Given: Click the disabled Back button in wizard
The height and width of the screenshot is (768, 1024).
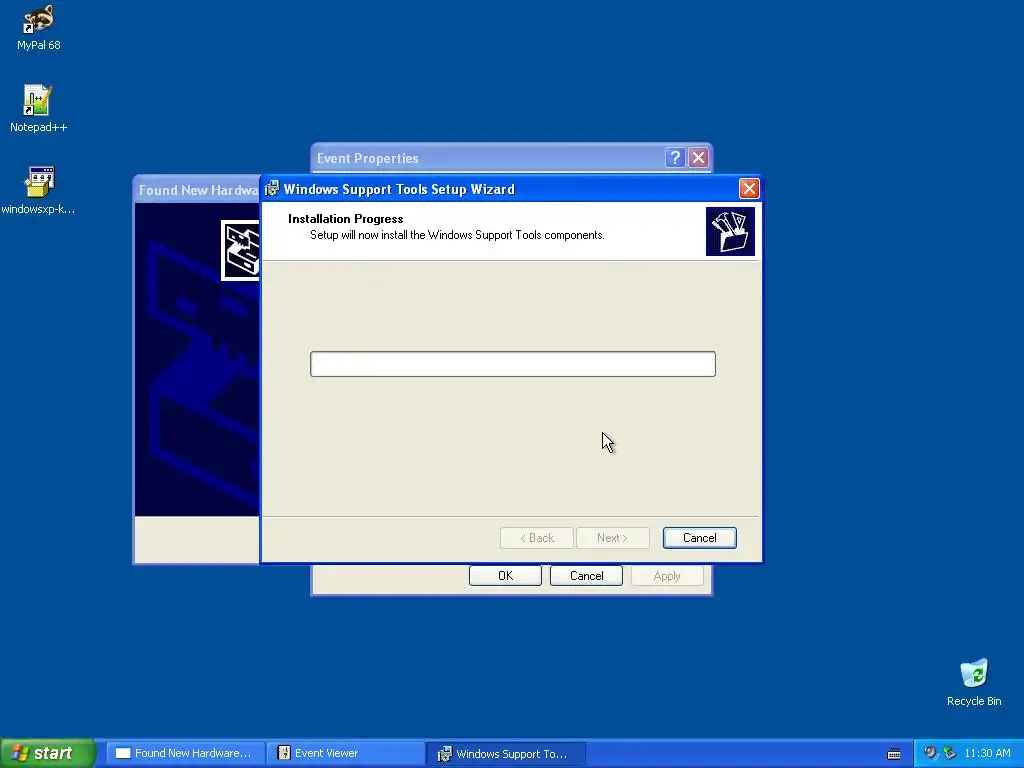Looking at the screenshot, I should pyautogui.click(x=537, y=537).
